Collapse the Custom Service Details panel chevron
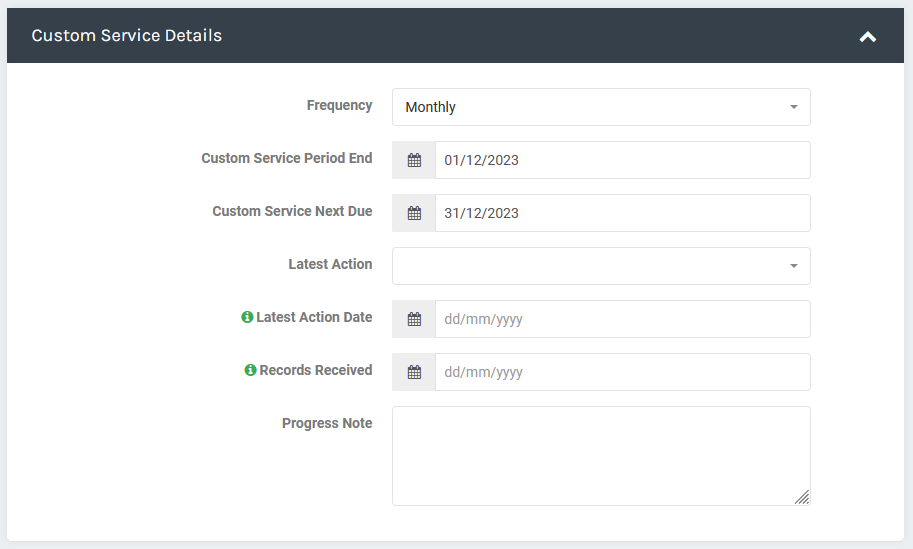 point(868,37)
